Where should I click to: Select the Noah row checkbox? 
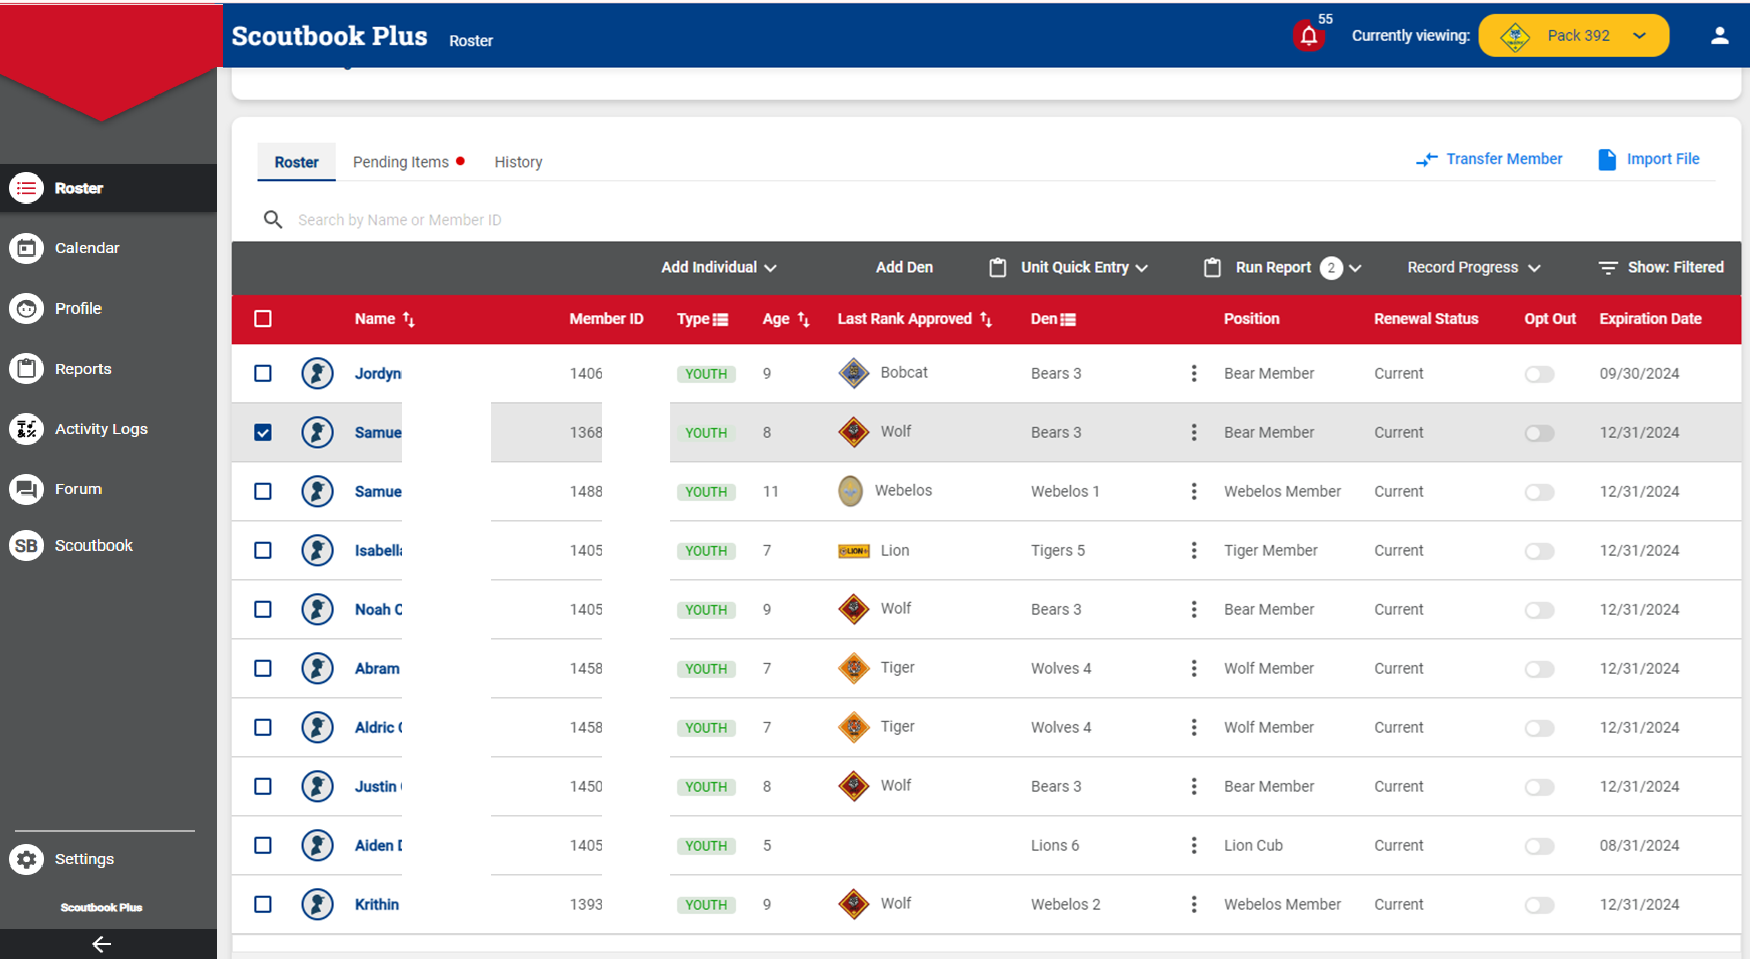[263, 609]
